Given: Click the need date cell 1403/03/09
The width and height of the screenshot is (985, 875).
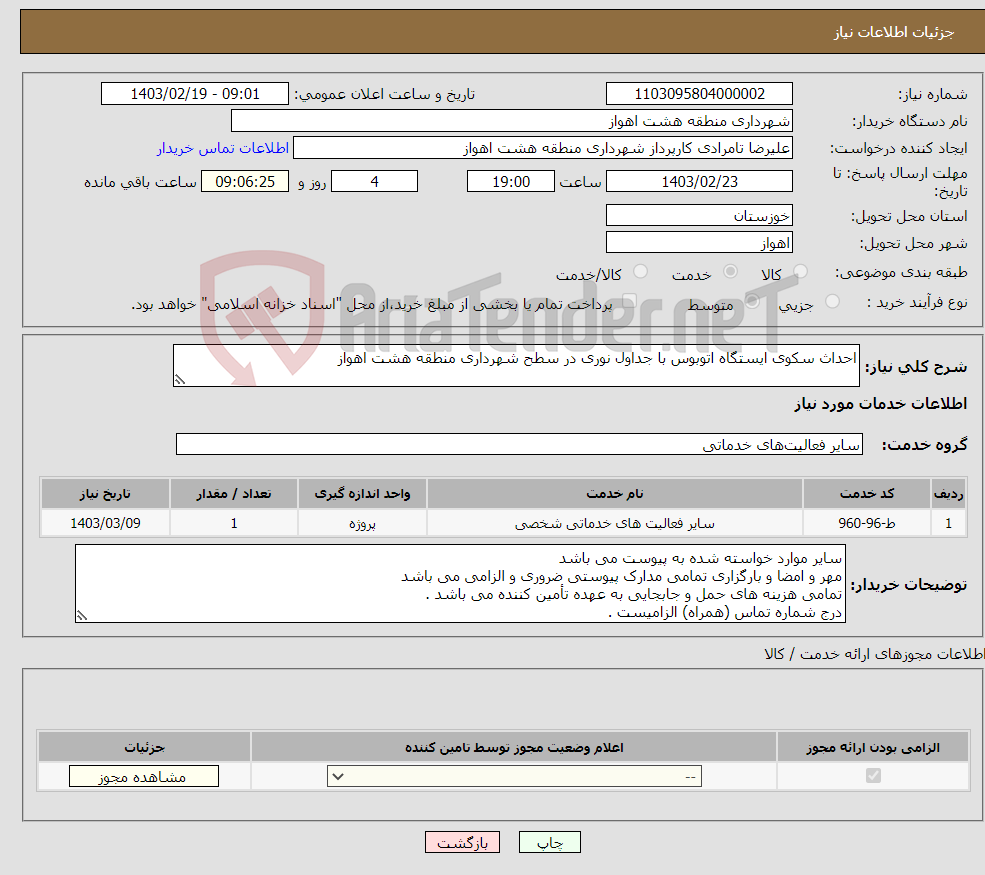Looking at the screenshot, I should 106,523.
